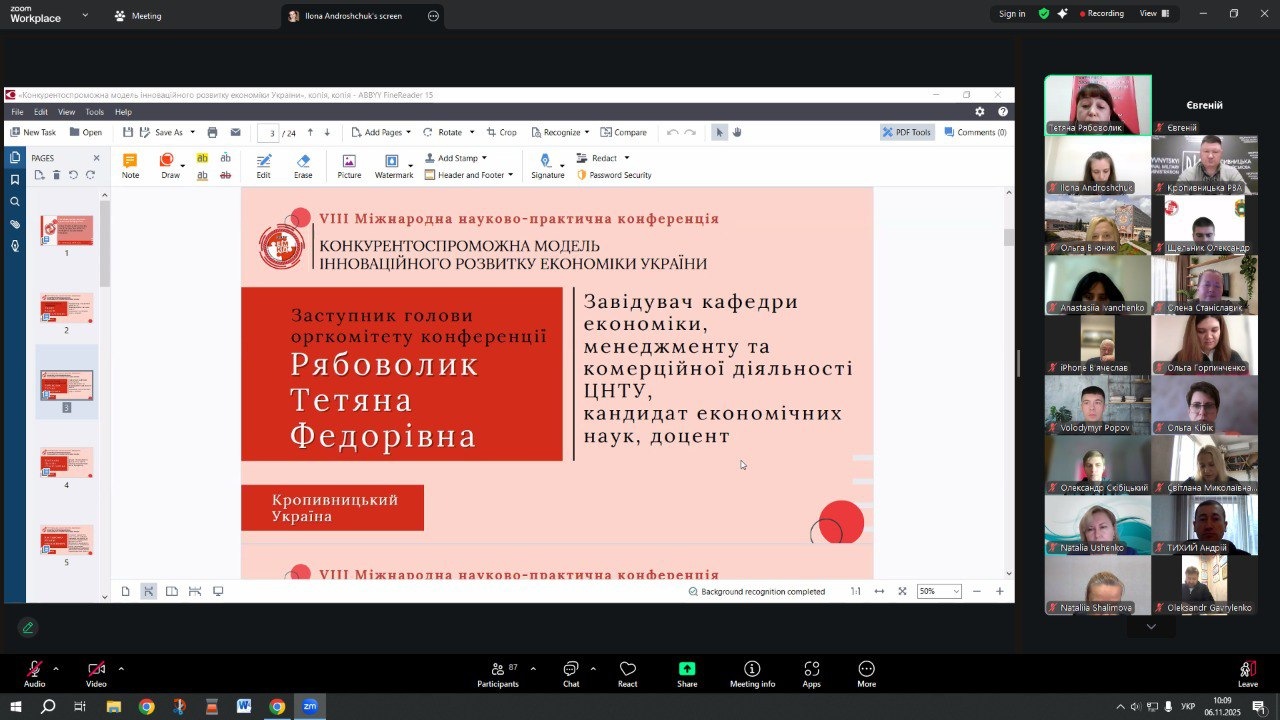This screenshot has width=1280, height=720.
Task: Open File Explorer from the taskbar
Action: (114, 707)
